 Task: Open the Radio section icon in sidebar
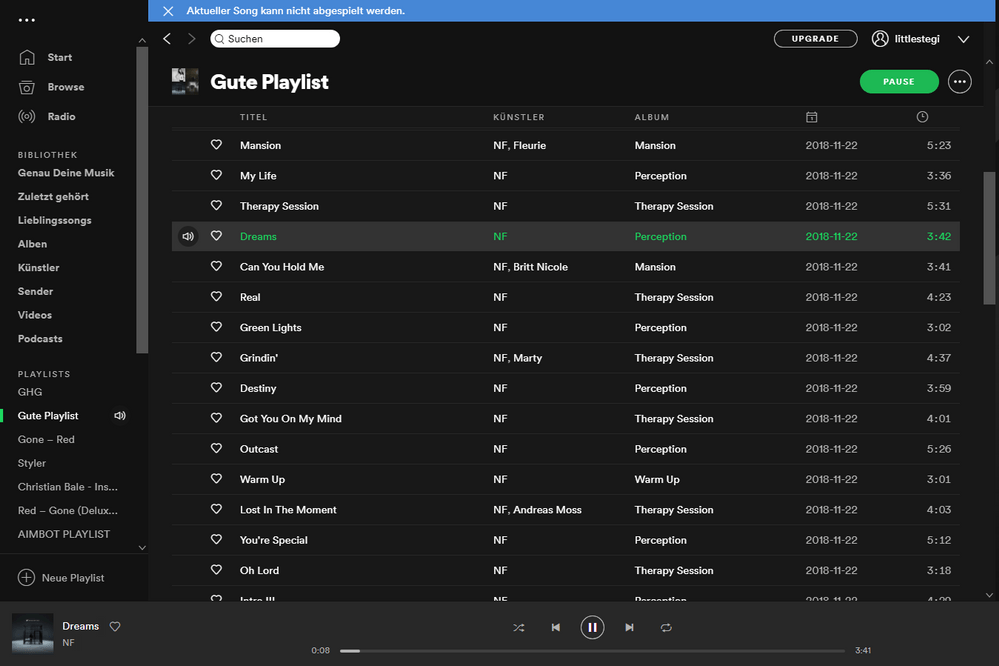coord(27,117)
